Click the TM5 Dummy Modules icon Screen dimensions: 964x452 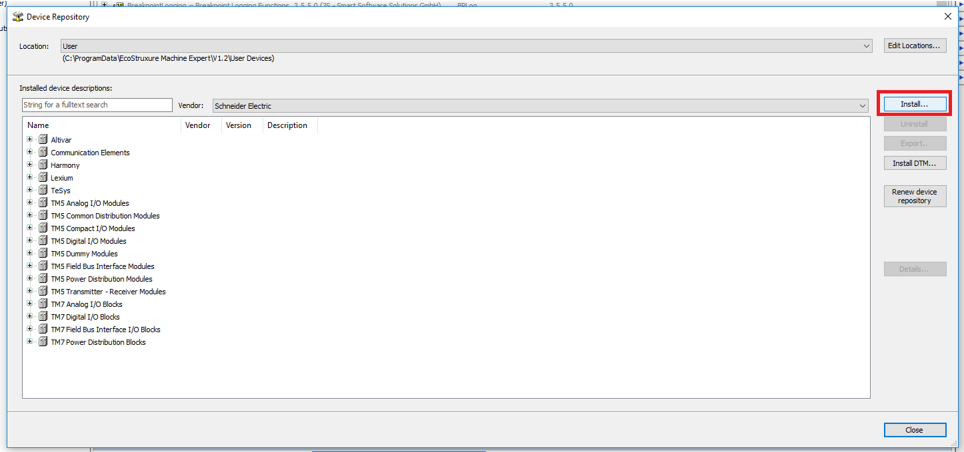coord(43,254)
